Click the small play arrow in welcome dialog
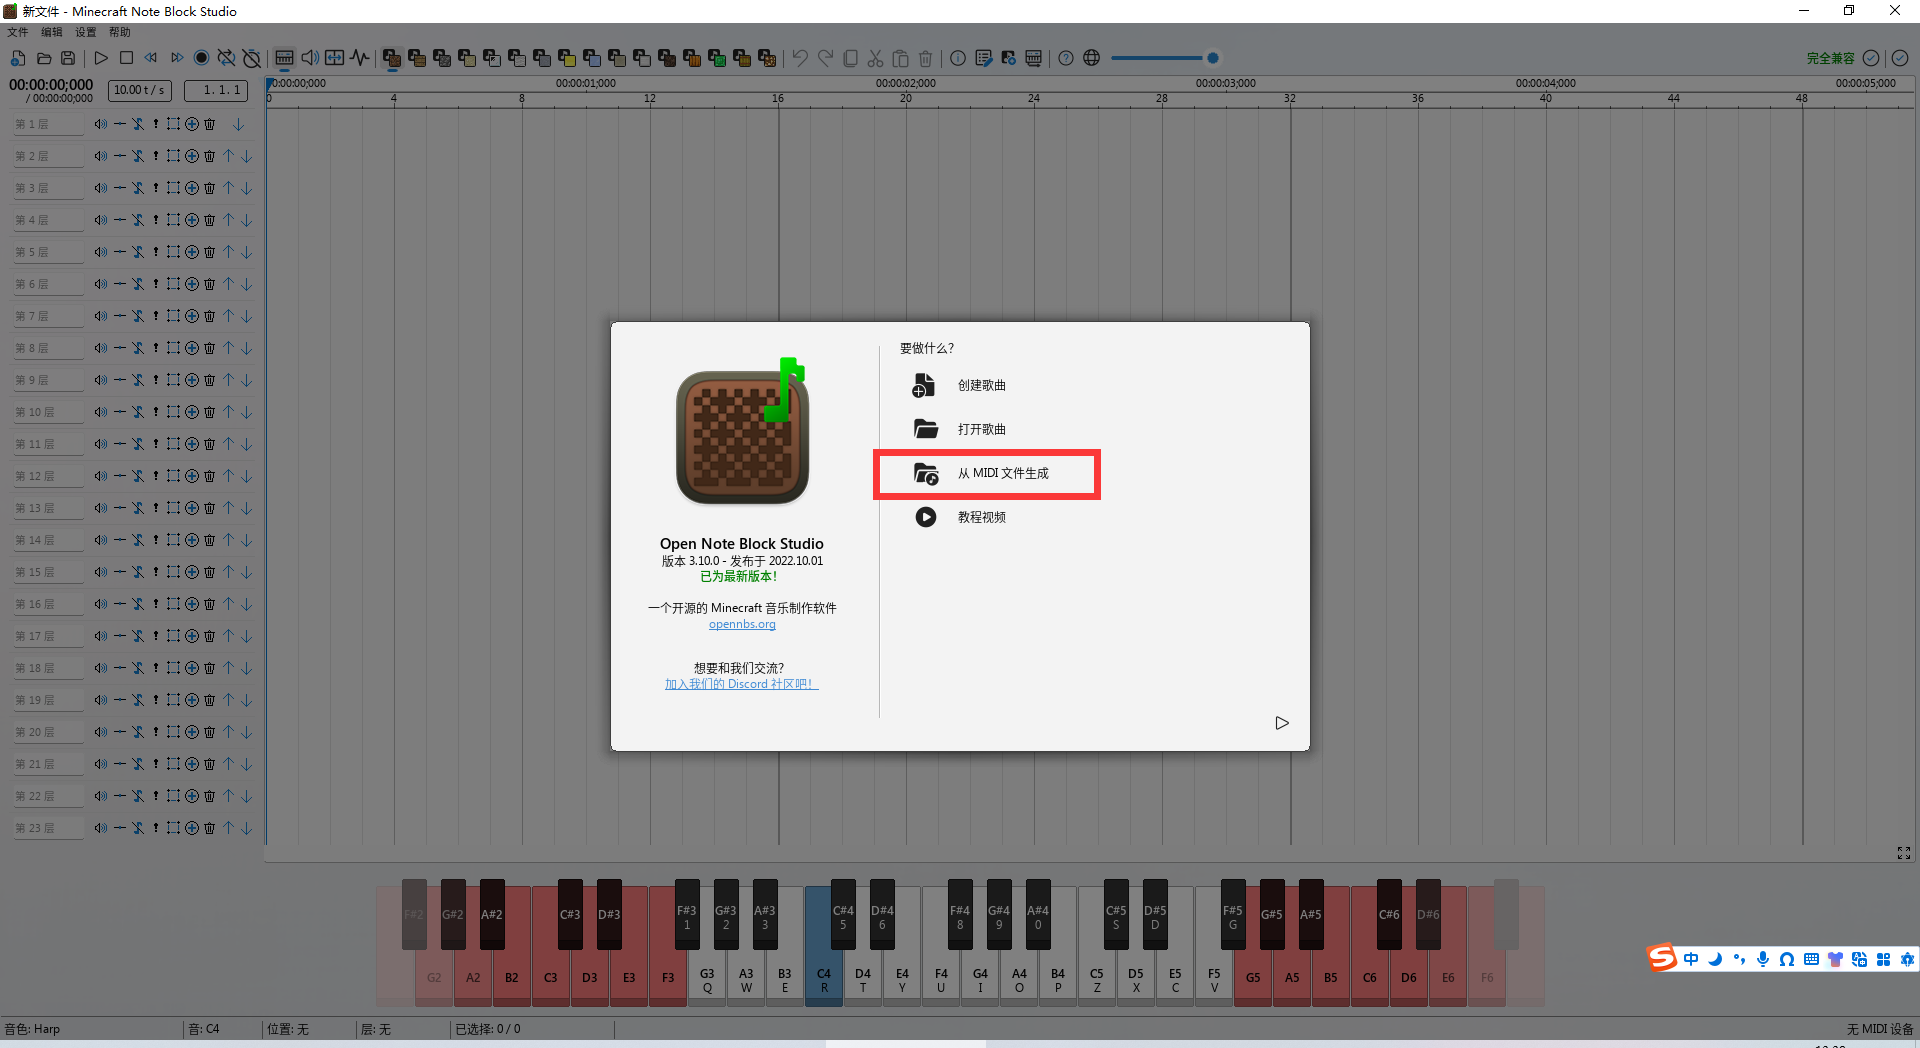Viewport: 1920px width, 1048px height. point(1282,723)
